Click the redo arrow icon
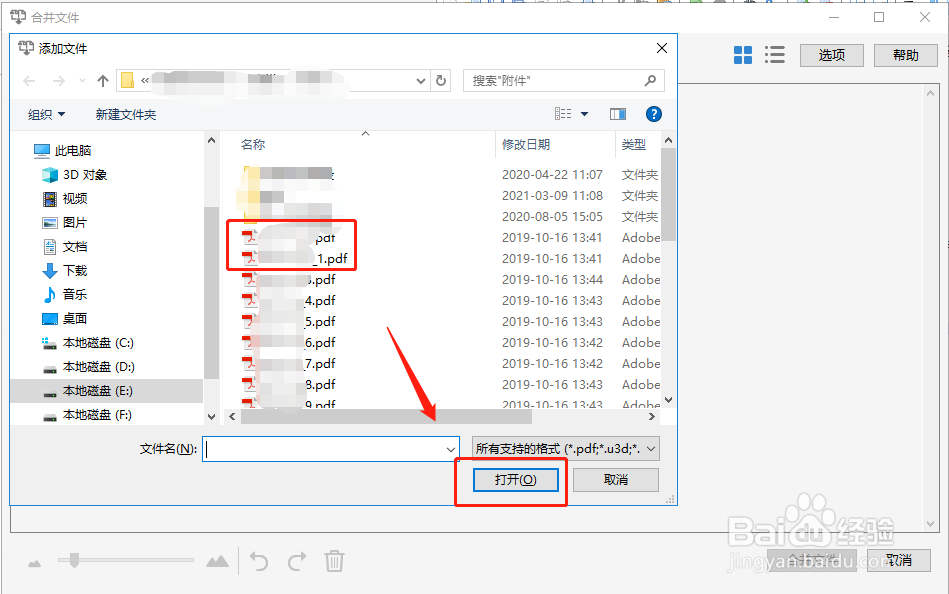Image resolution: width=949 pixels, height=594 pixels. coord(298,561)
